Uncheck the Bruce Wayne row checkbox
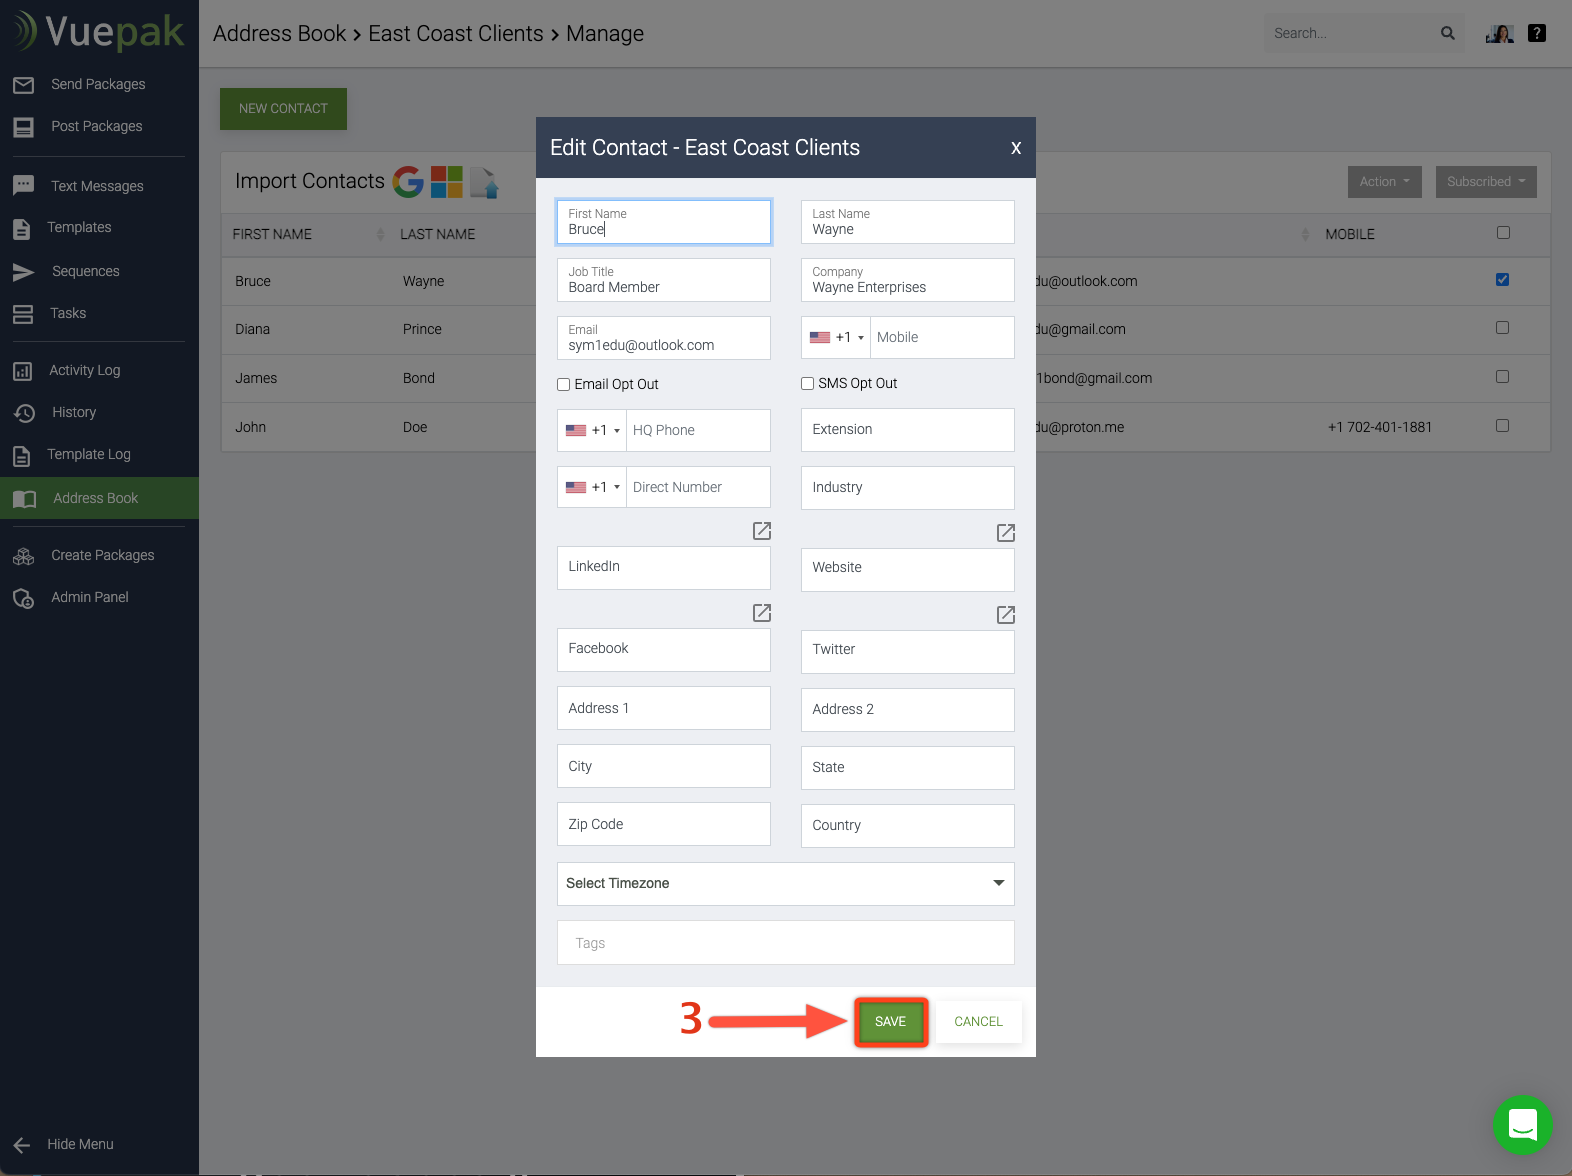This screenshot has width=1572, height=1176. click(x=1502, y=280)
